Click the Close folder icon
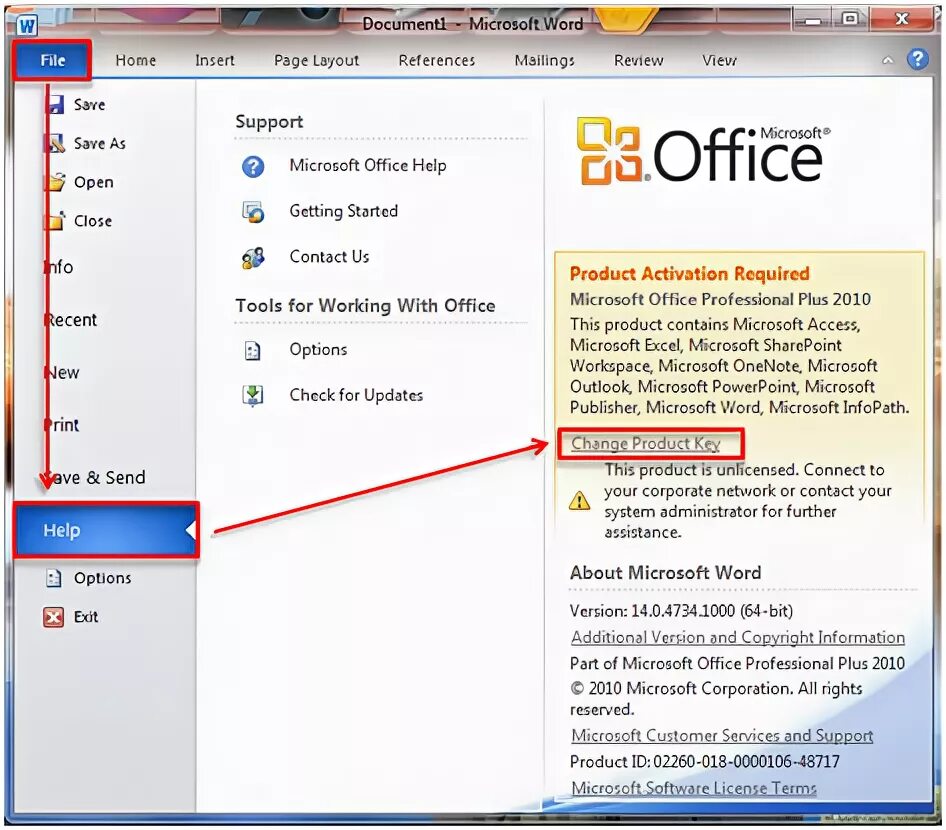Screen dimensions: 946x830 56,221
